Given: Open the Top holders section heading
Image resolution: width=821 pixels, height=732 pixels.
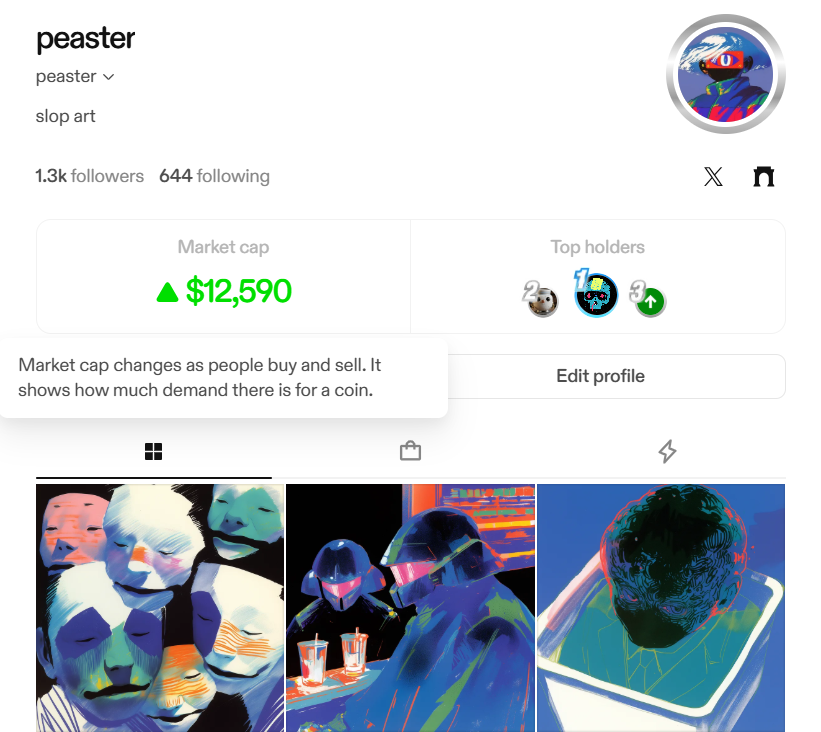Looking at the screenshot, I should click(597, 247).
